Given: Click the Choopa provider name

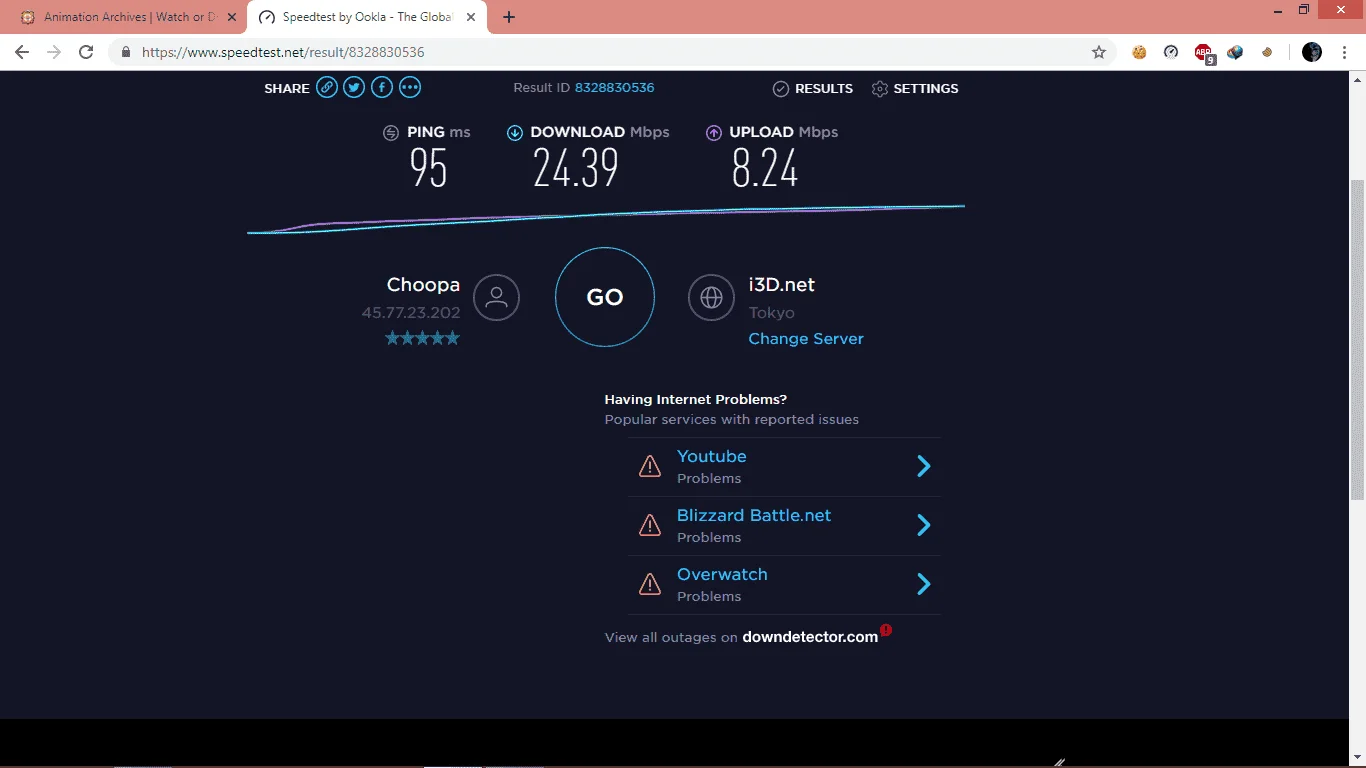Looking at the screenshot, I should [423, 285].
